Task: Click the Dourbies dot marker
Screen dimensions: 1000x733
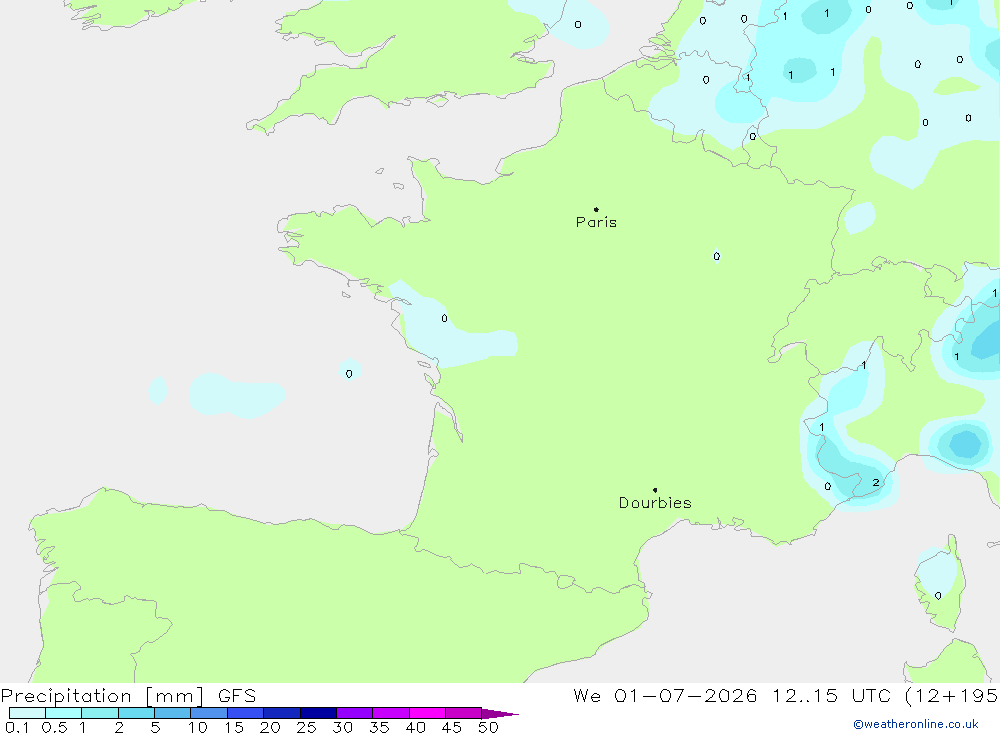Action: coord(655,490)
